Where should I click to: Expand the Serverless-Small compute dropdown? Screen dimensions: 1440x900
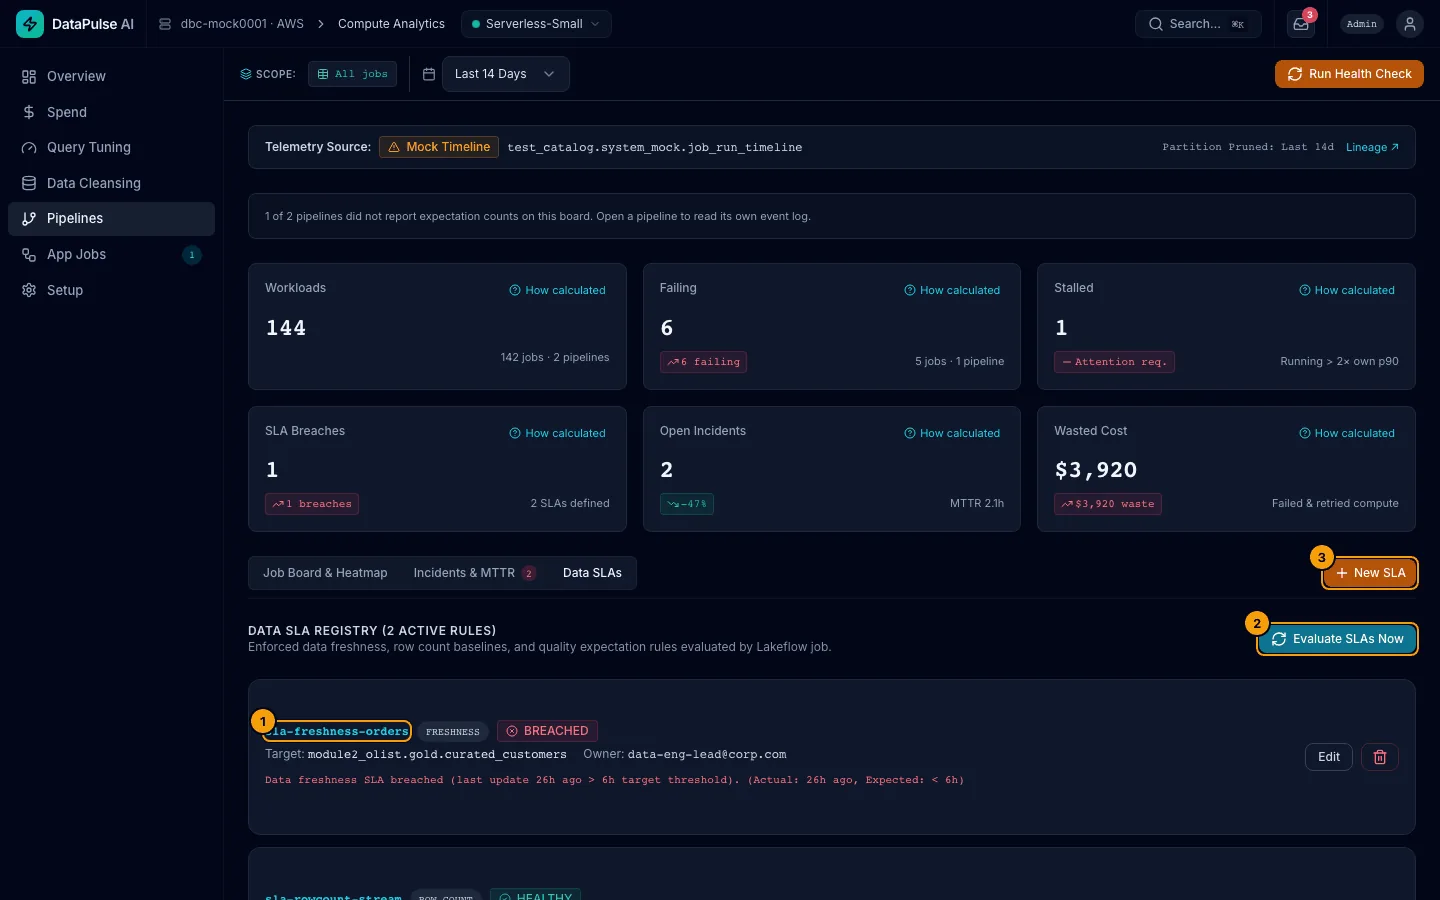536,24
